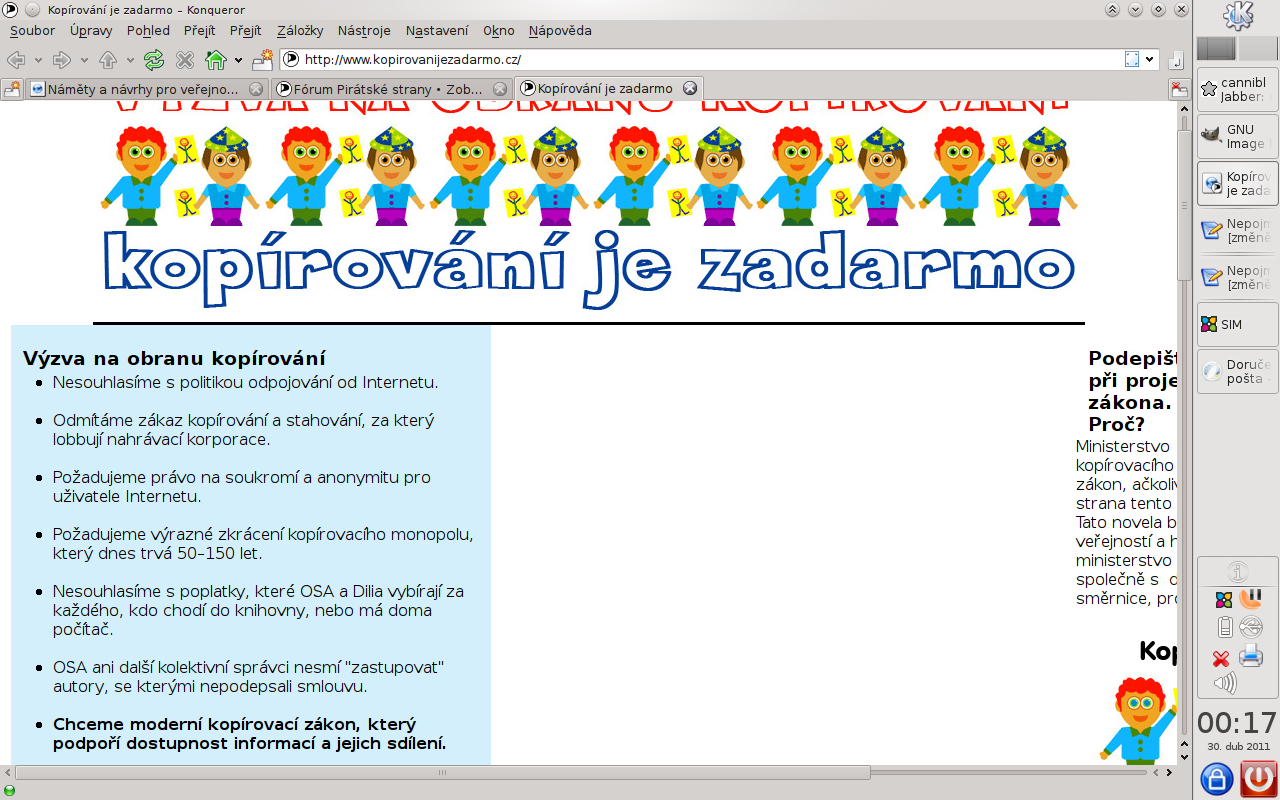The image size is (1280, 800).
Task: Click the red power leave button
Action: click(1259, 778)
